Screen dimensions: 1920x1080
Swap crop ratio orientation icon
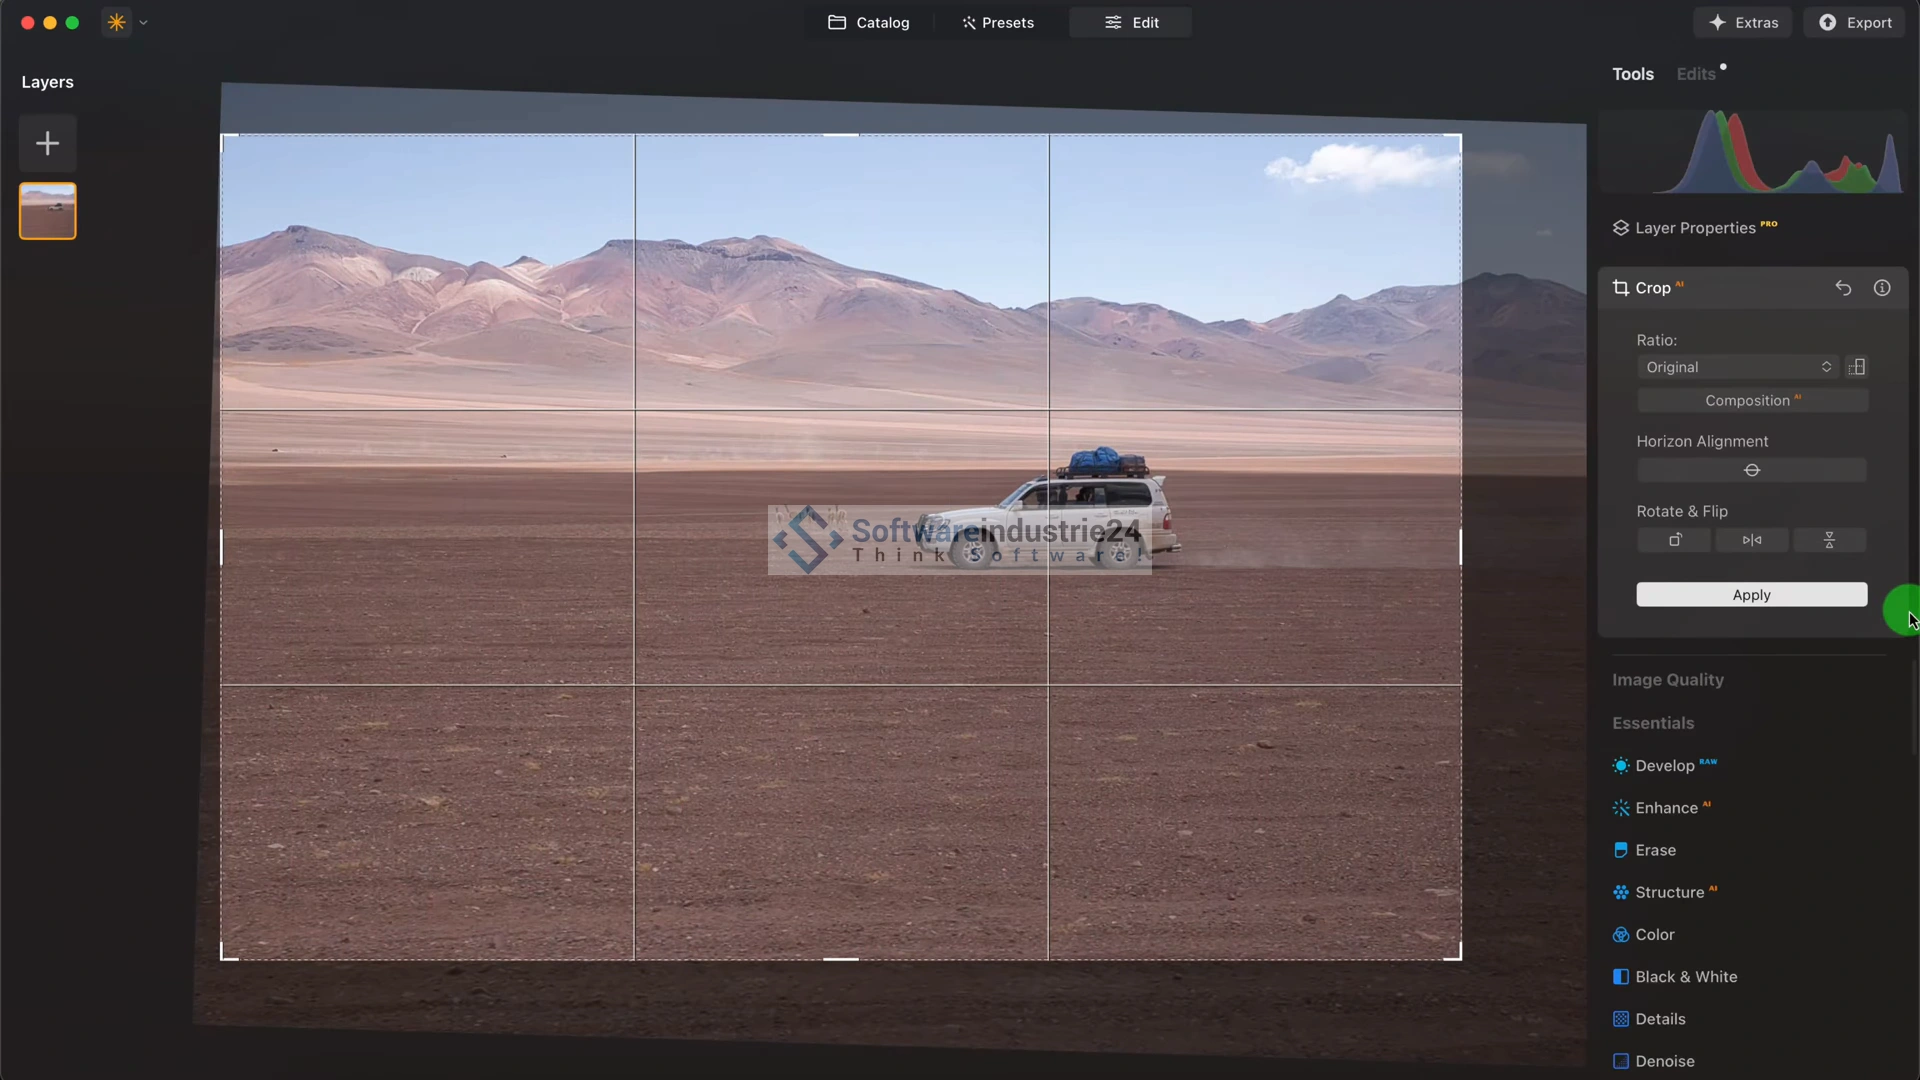coord(1857,367)
